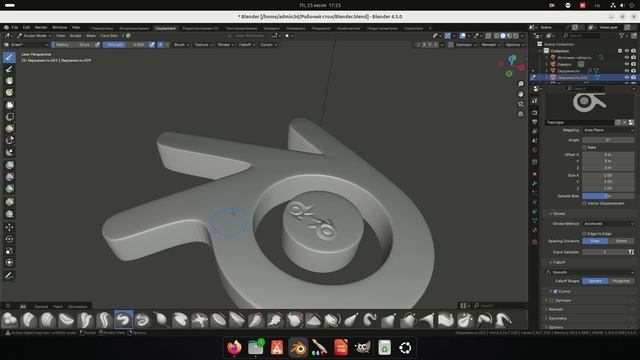Open the Face Sets menu
The image size is (640, 360).
(109, 36)
